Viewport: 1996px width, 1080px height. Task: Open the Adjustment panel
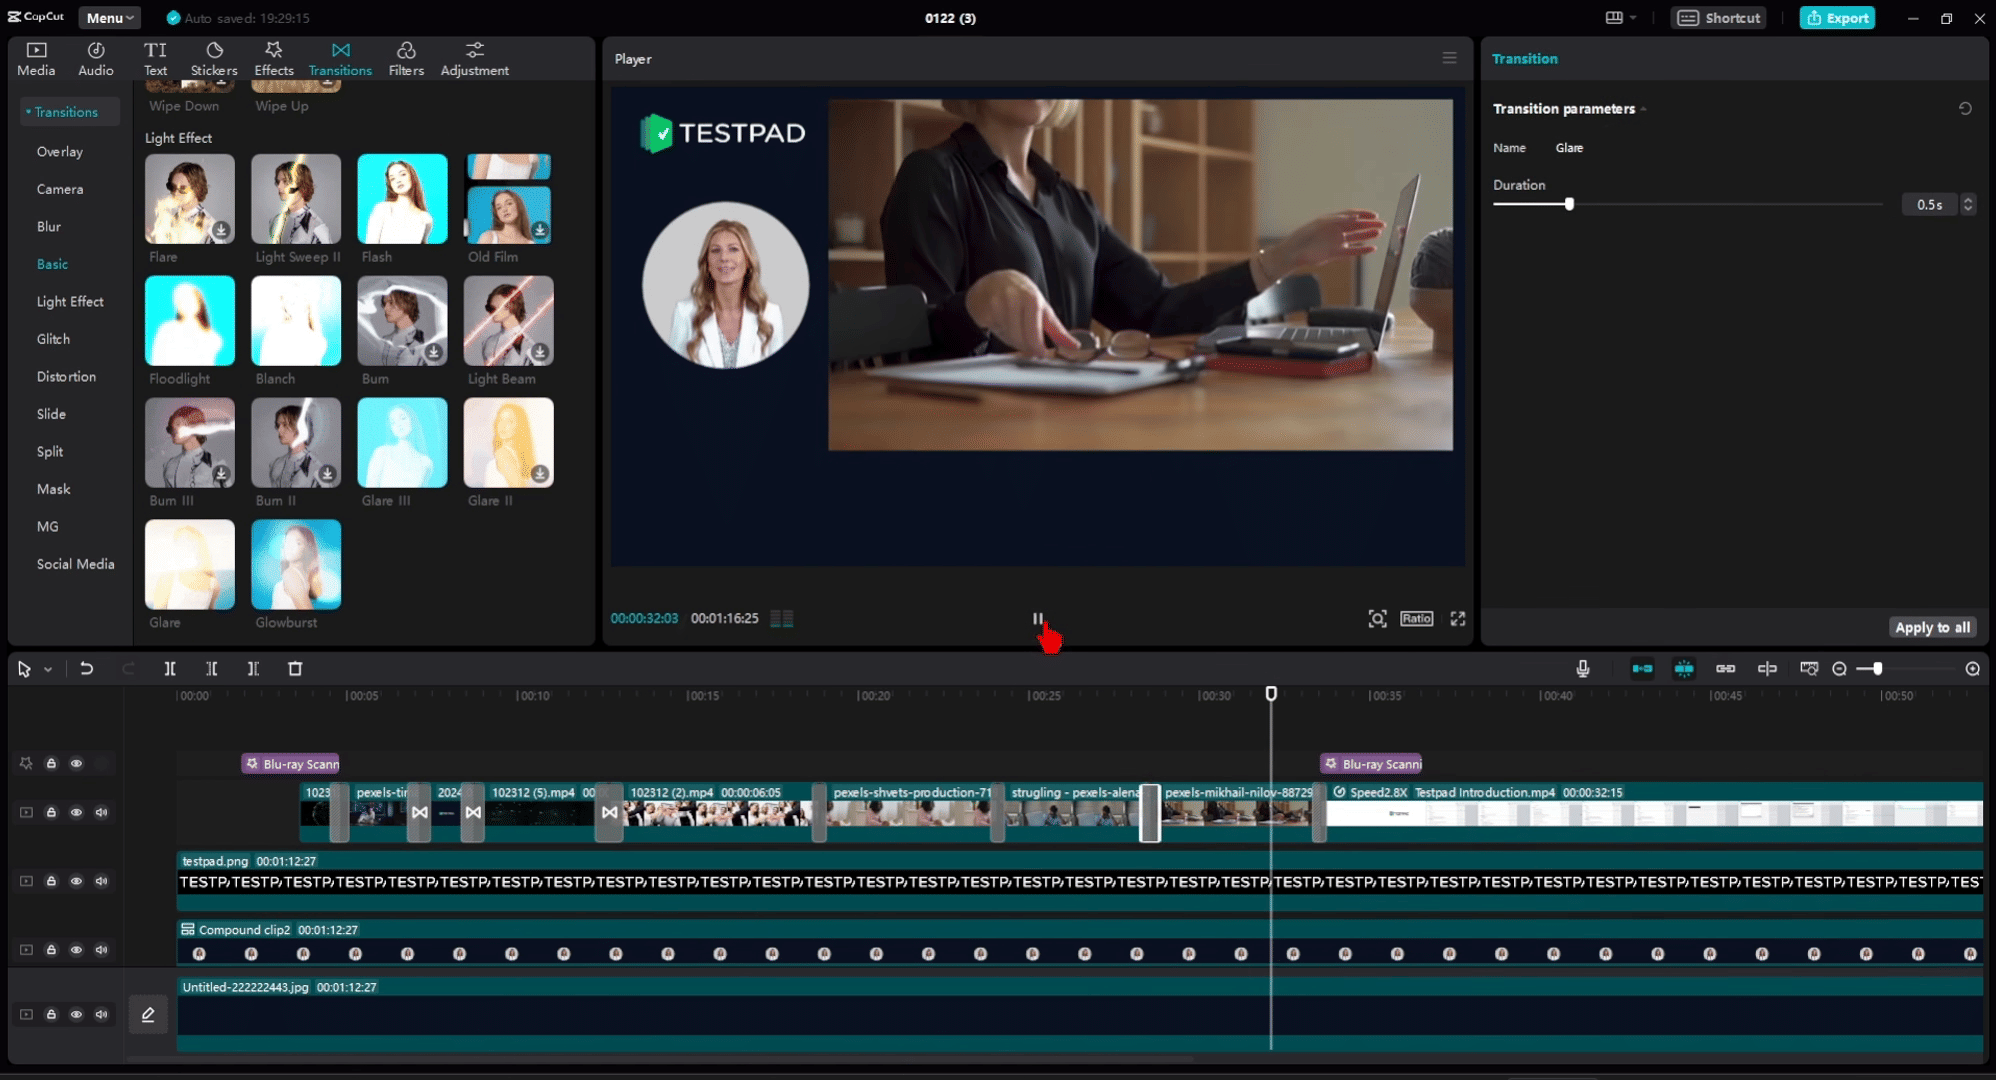(x=475, y=59)
